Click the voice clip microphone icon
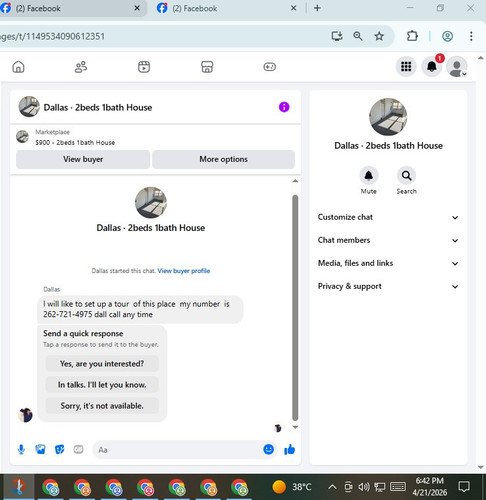486x500 pixels. (x=21, y=449)
